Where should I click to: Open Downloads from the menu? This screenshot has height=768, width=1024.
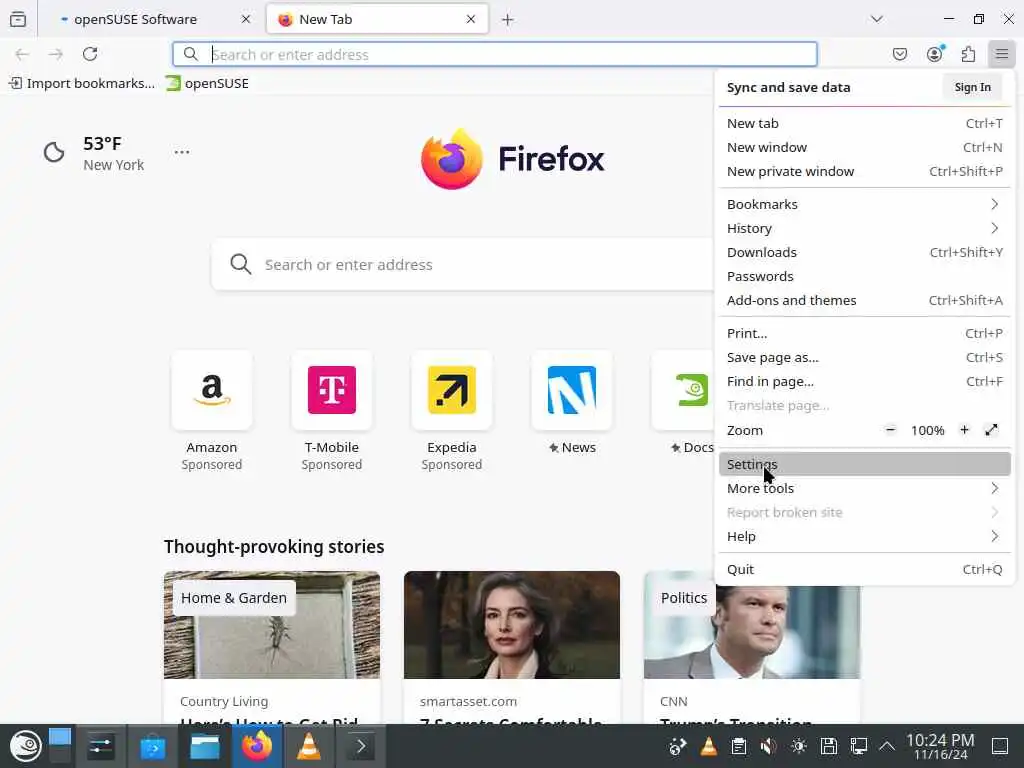[x=865, y=253]
